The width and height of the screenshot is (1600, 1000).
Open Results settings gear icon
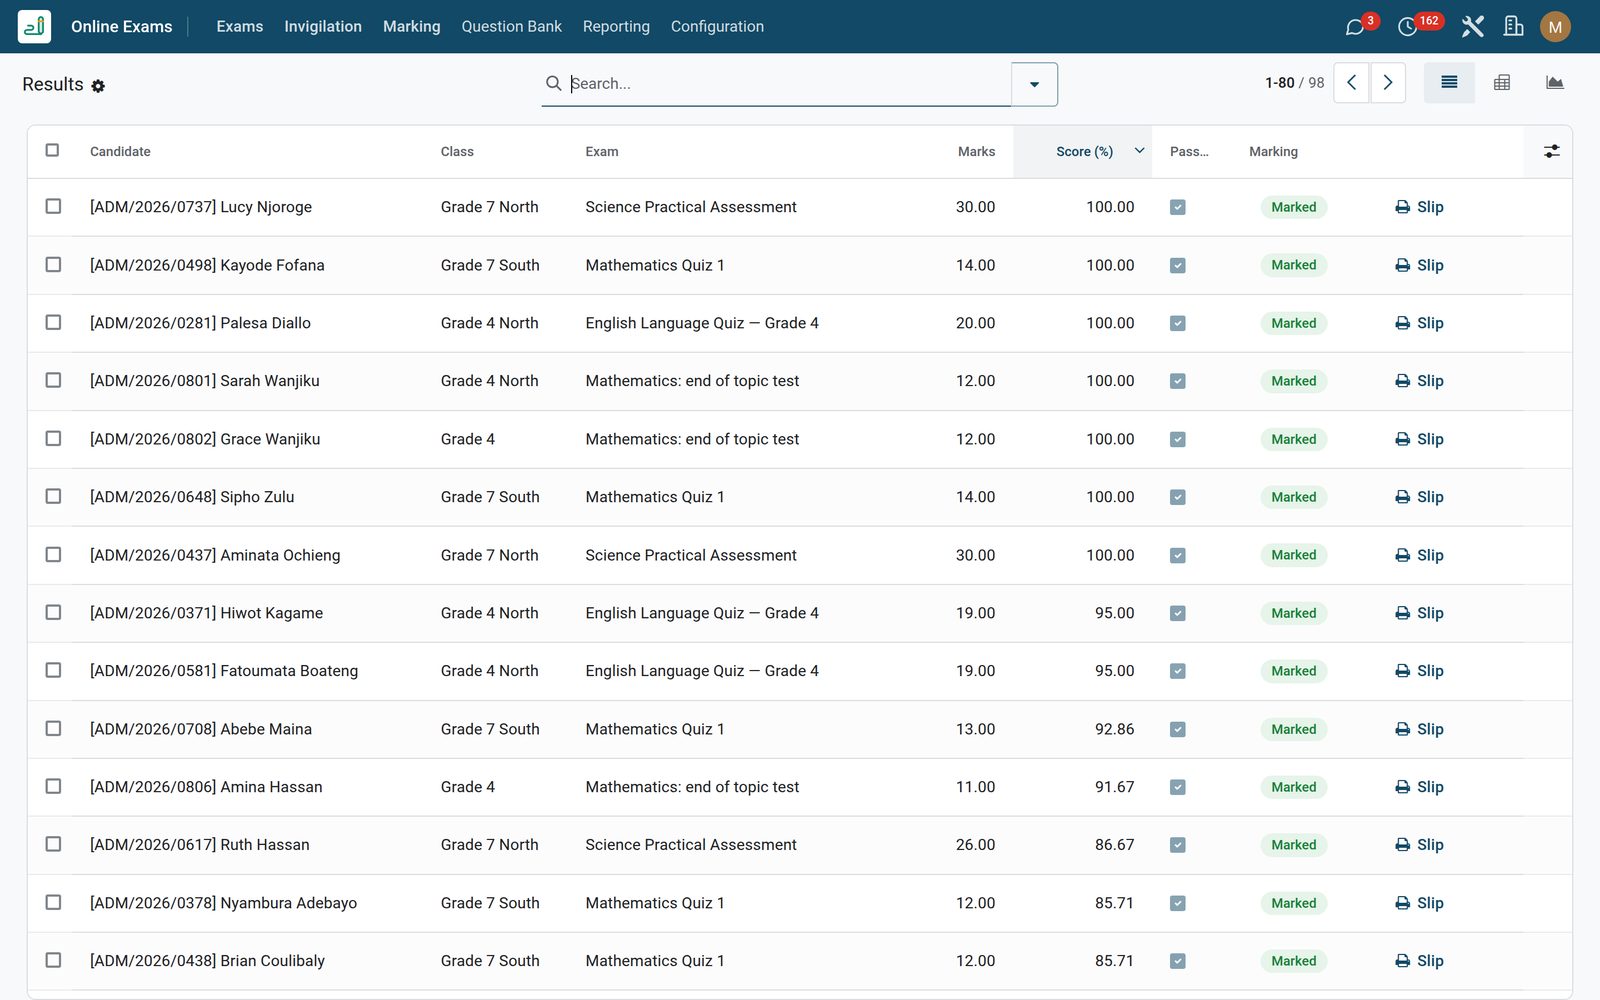[98, 86]
